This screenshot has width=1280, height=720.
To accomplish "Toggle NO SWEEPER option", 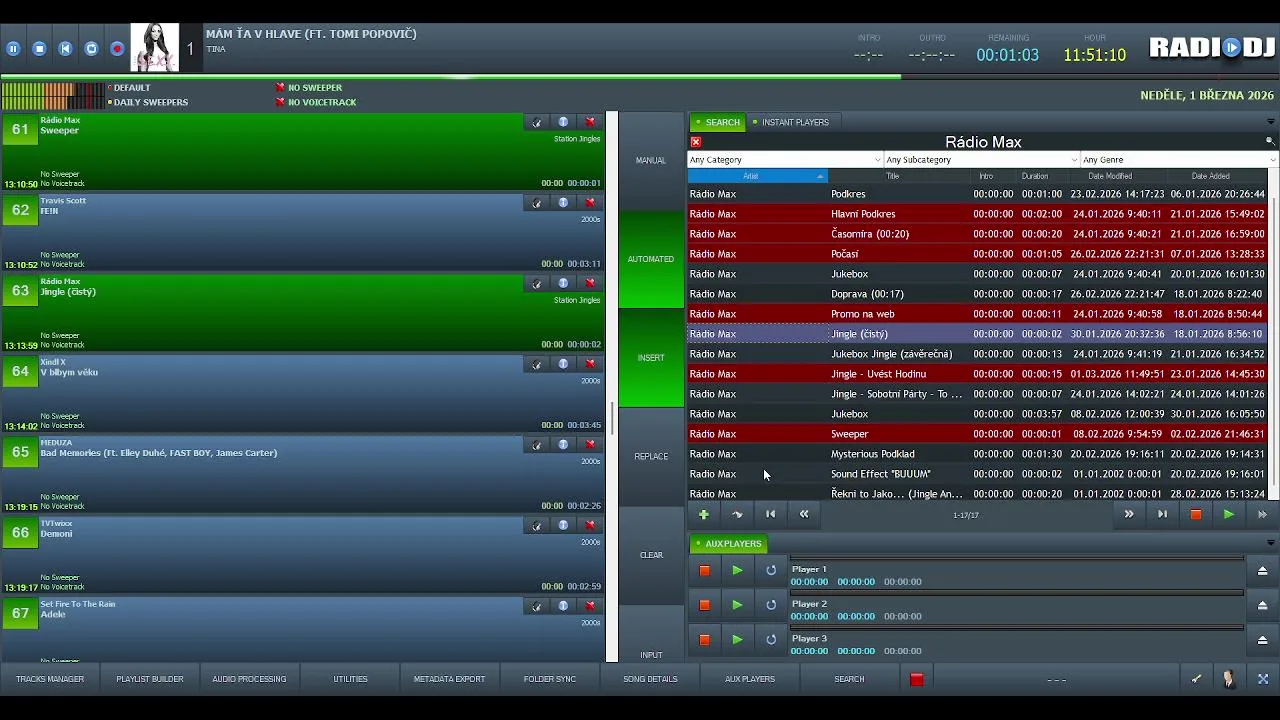I will pyautogui.click(x=309, y=88).
